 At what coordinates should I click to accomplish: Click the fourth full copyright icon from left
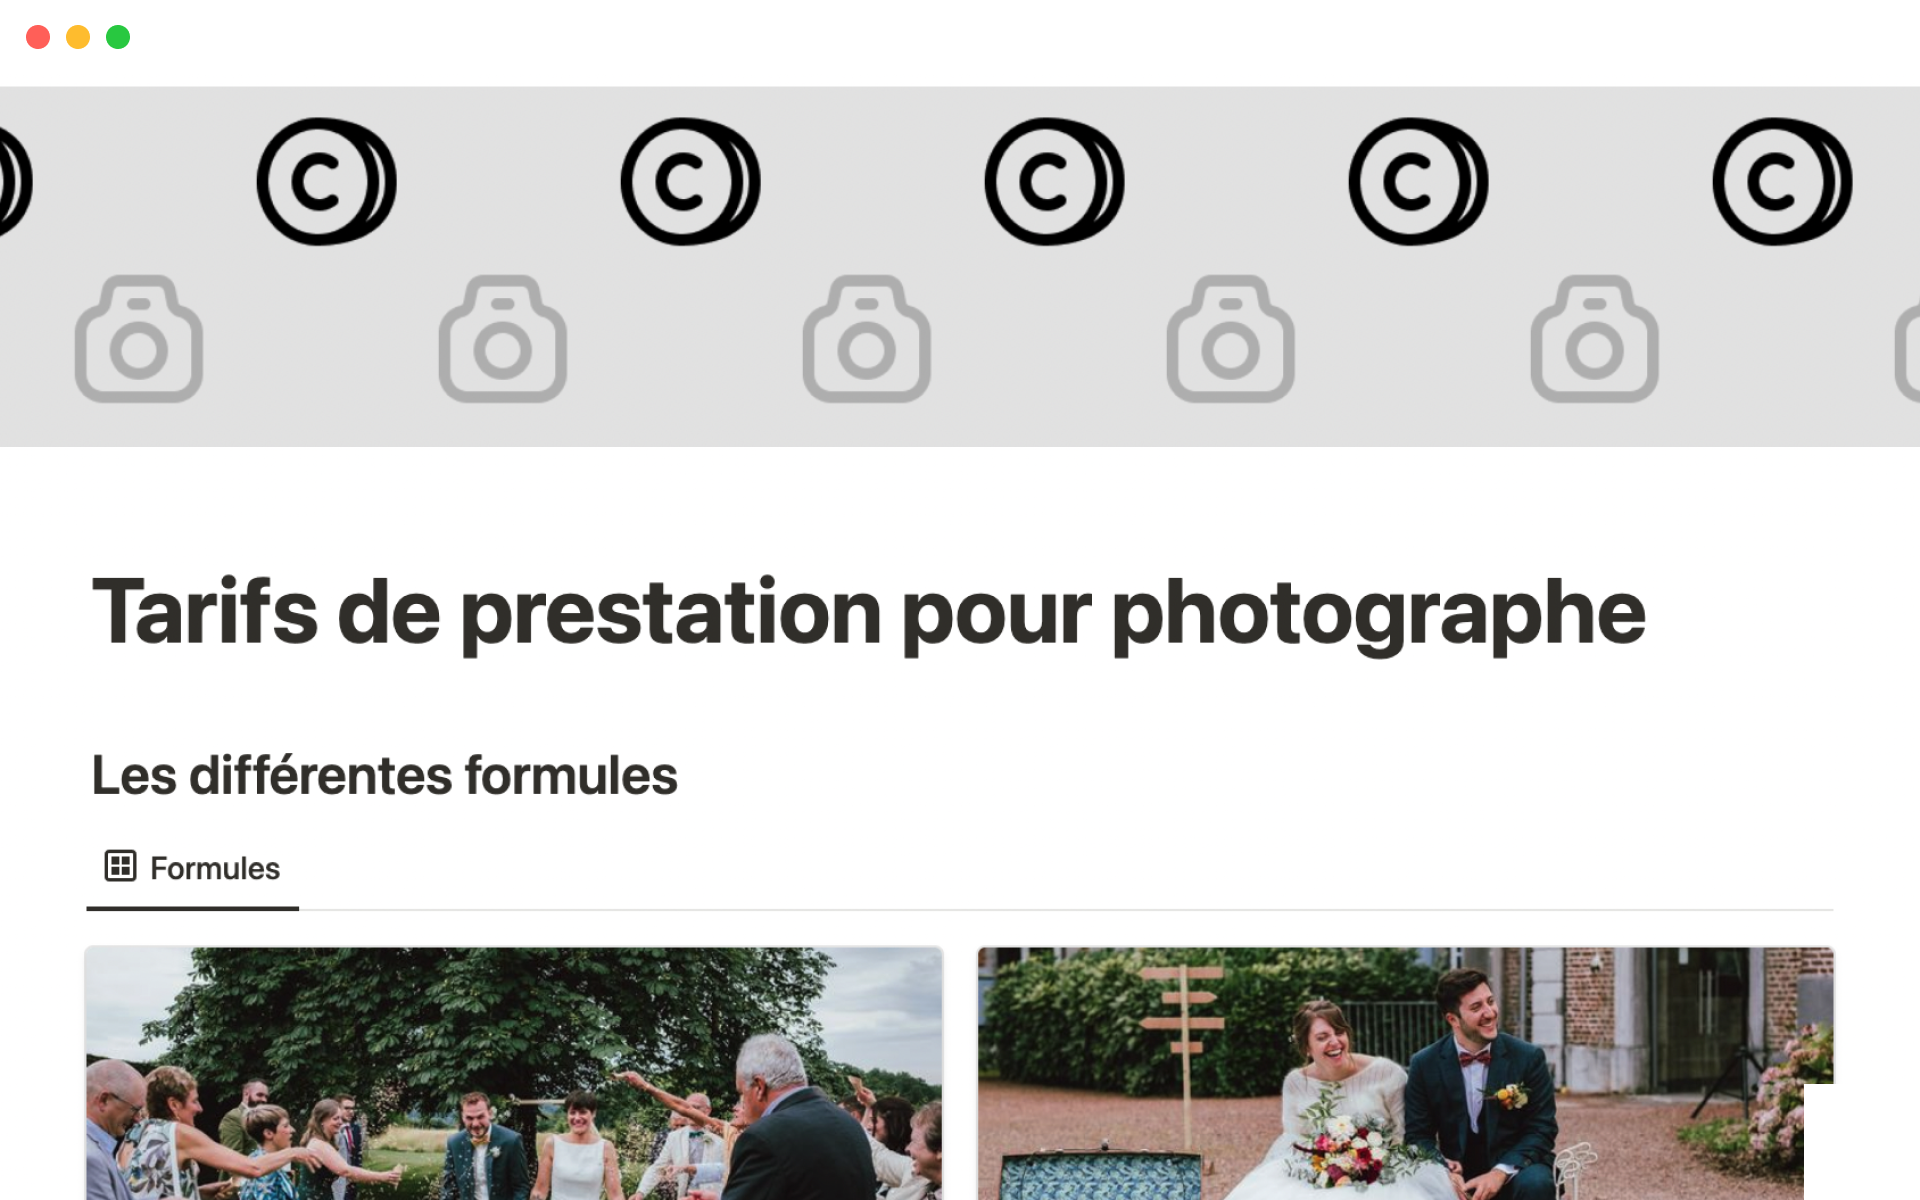[1419, 182]
